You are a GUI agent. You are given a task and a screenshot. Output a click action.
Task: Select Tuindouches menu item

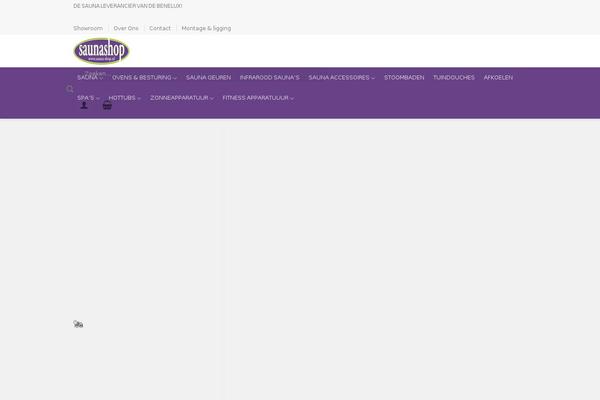[x=454, y=78]
